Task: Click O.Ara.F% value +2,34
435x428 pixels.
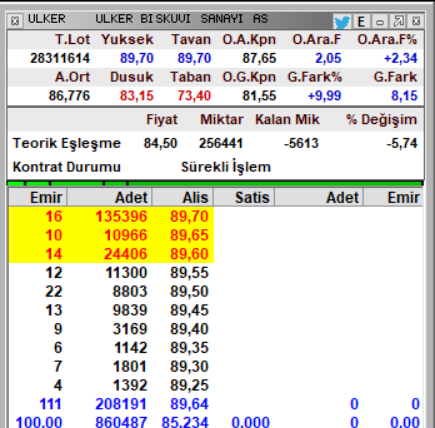Action: pos(400,58)
